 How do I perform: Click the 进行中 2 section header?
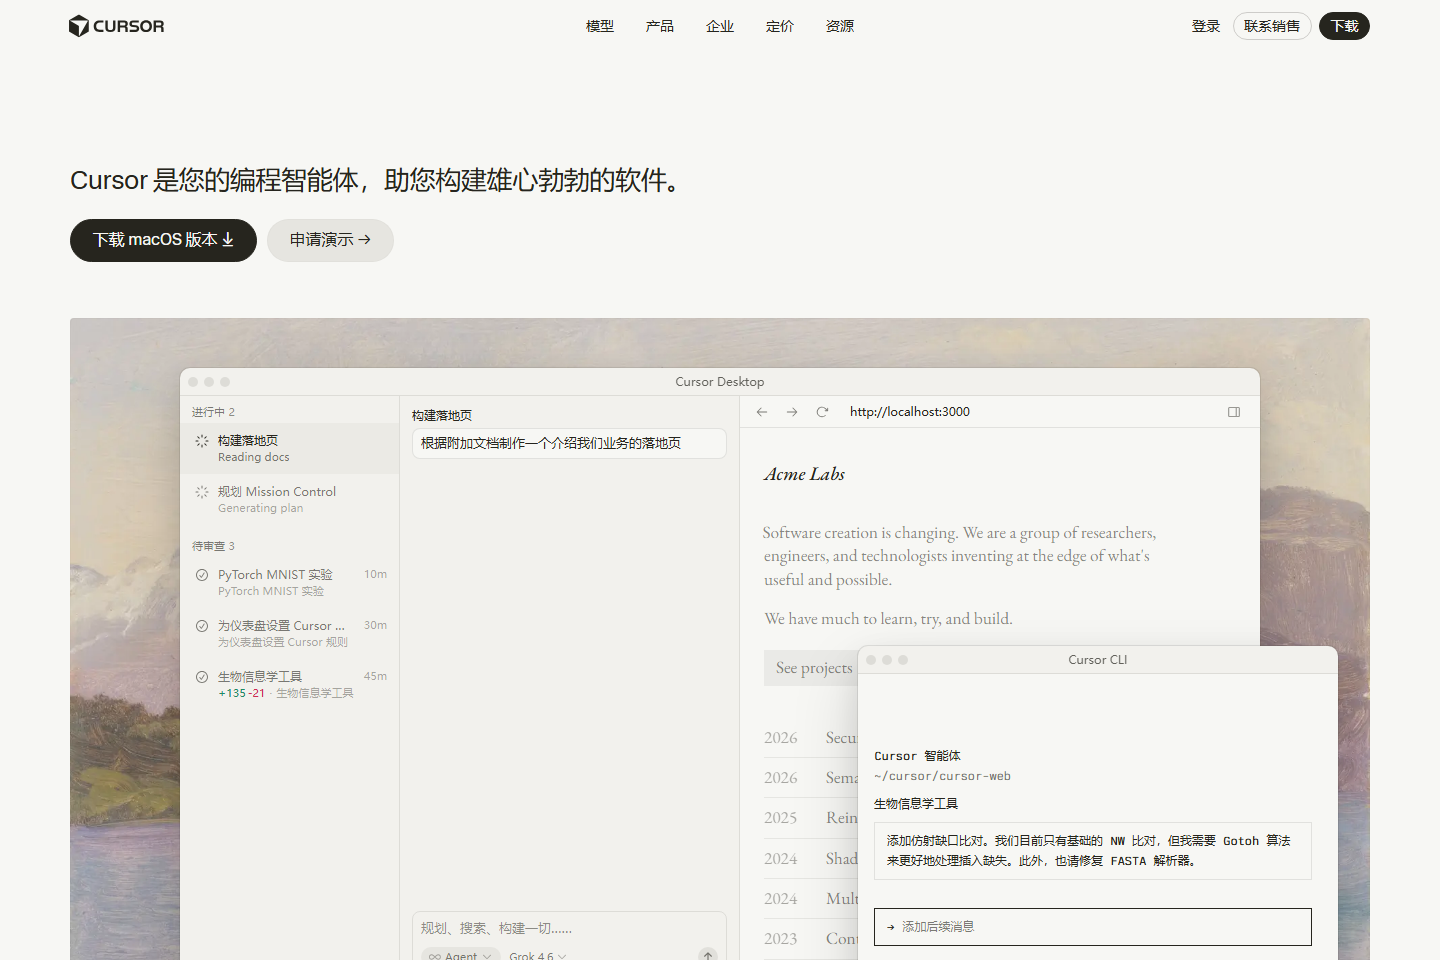pyautogui.click(x=213, y=412)
